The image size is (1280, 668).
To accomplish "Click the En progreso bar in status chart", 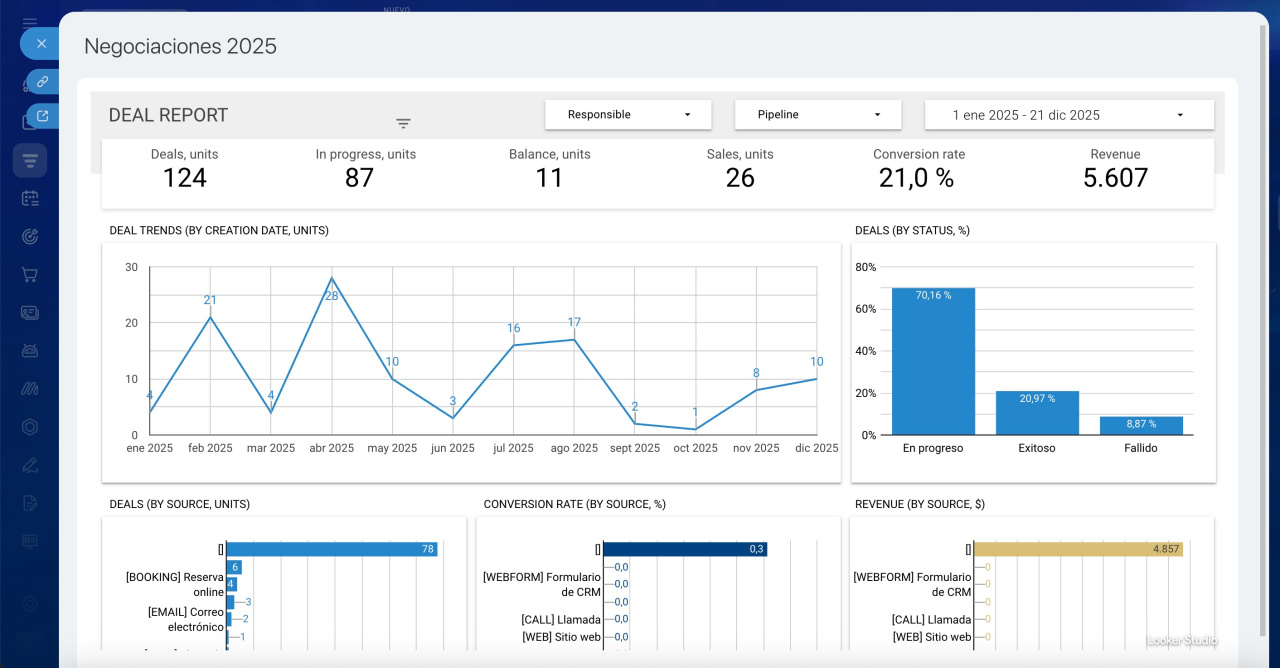I will (x=933, y=361).
